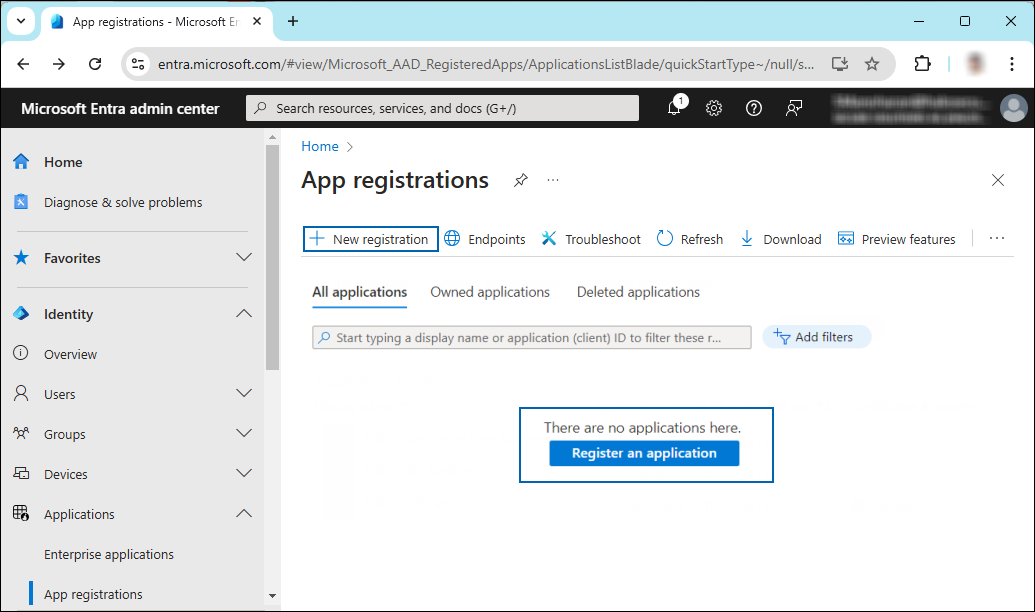Start a new app registration from the toolbar

(x=370, y=238)
